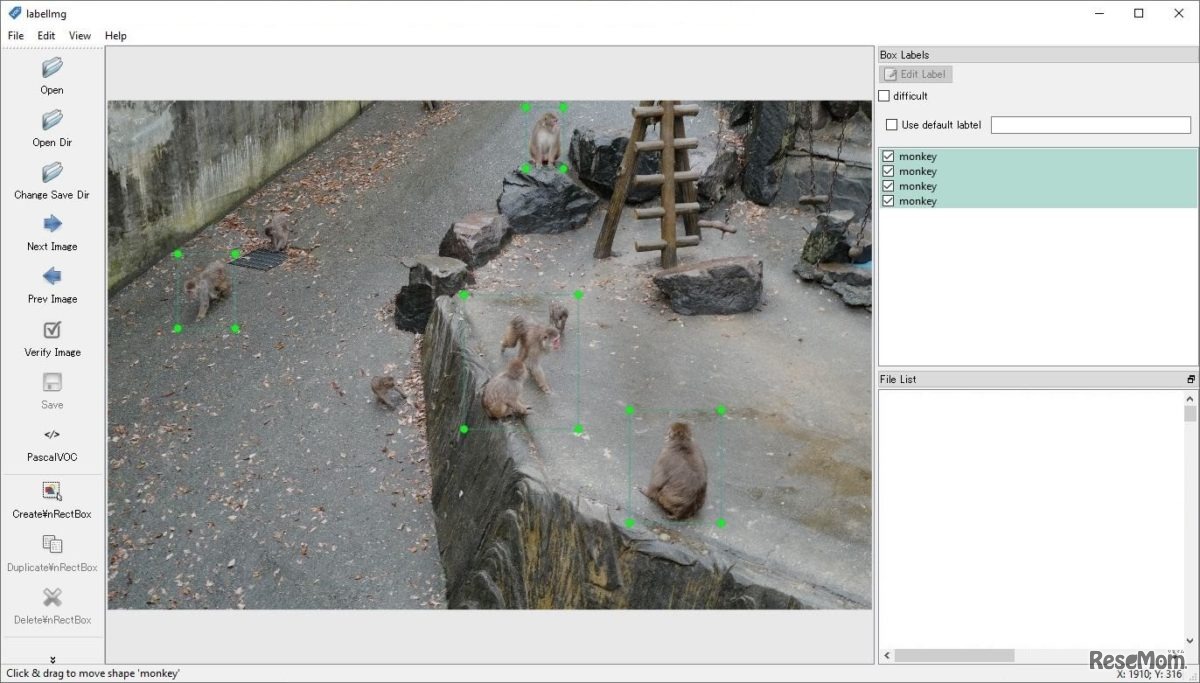Viewport: 1200px width, 683px height.
Task: Select the Change Save Dir icon
Action: click(51, 173)
